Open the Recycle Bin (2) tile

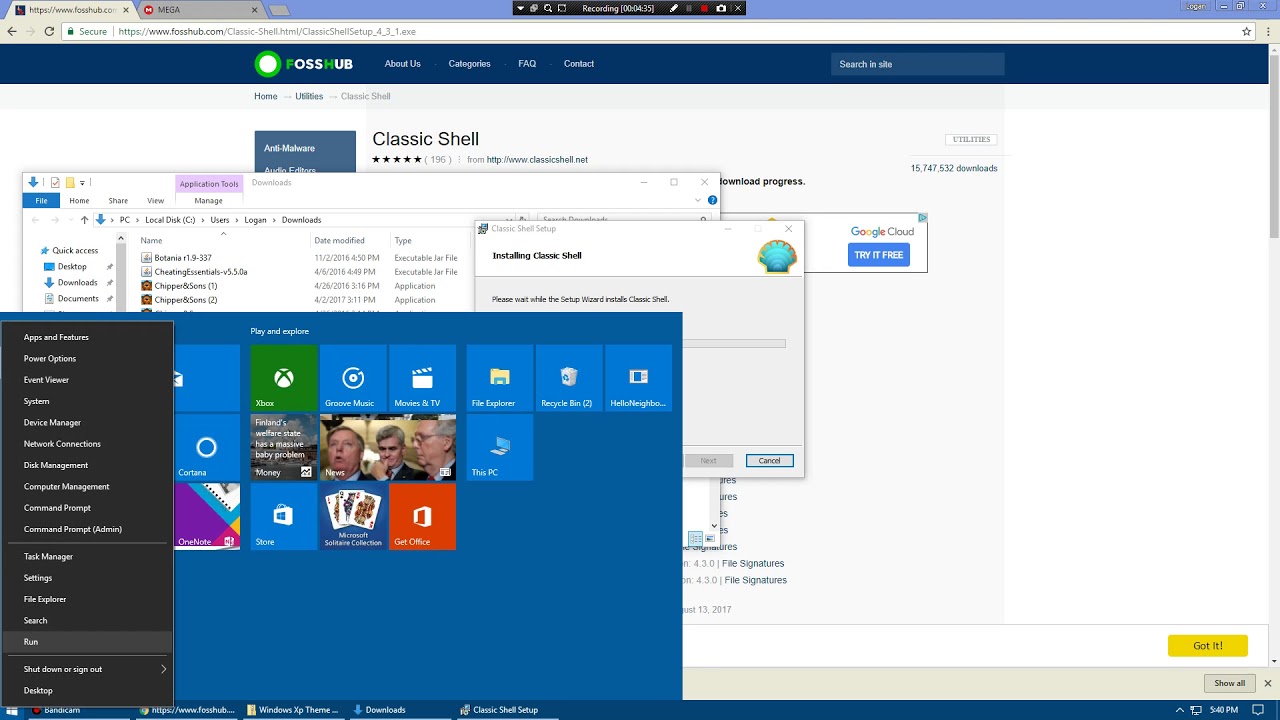click(569, 377)
